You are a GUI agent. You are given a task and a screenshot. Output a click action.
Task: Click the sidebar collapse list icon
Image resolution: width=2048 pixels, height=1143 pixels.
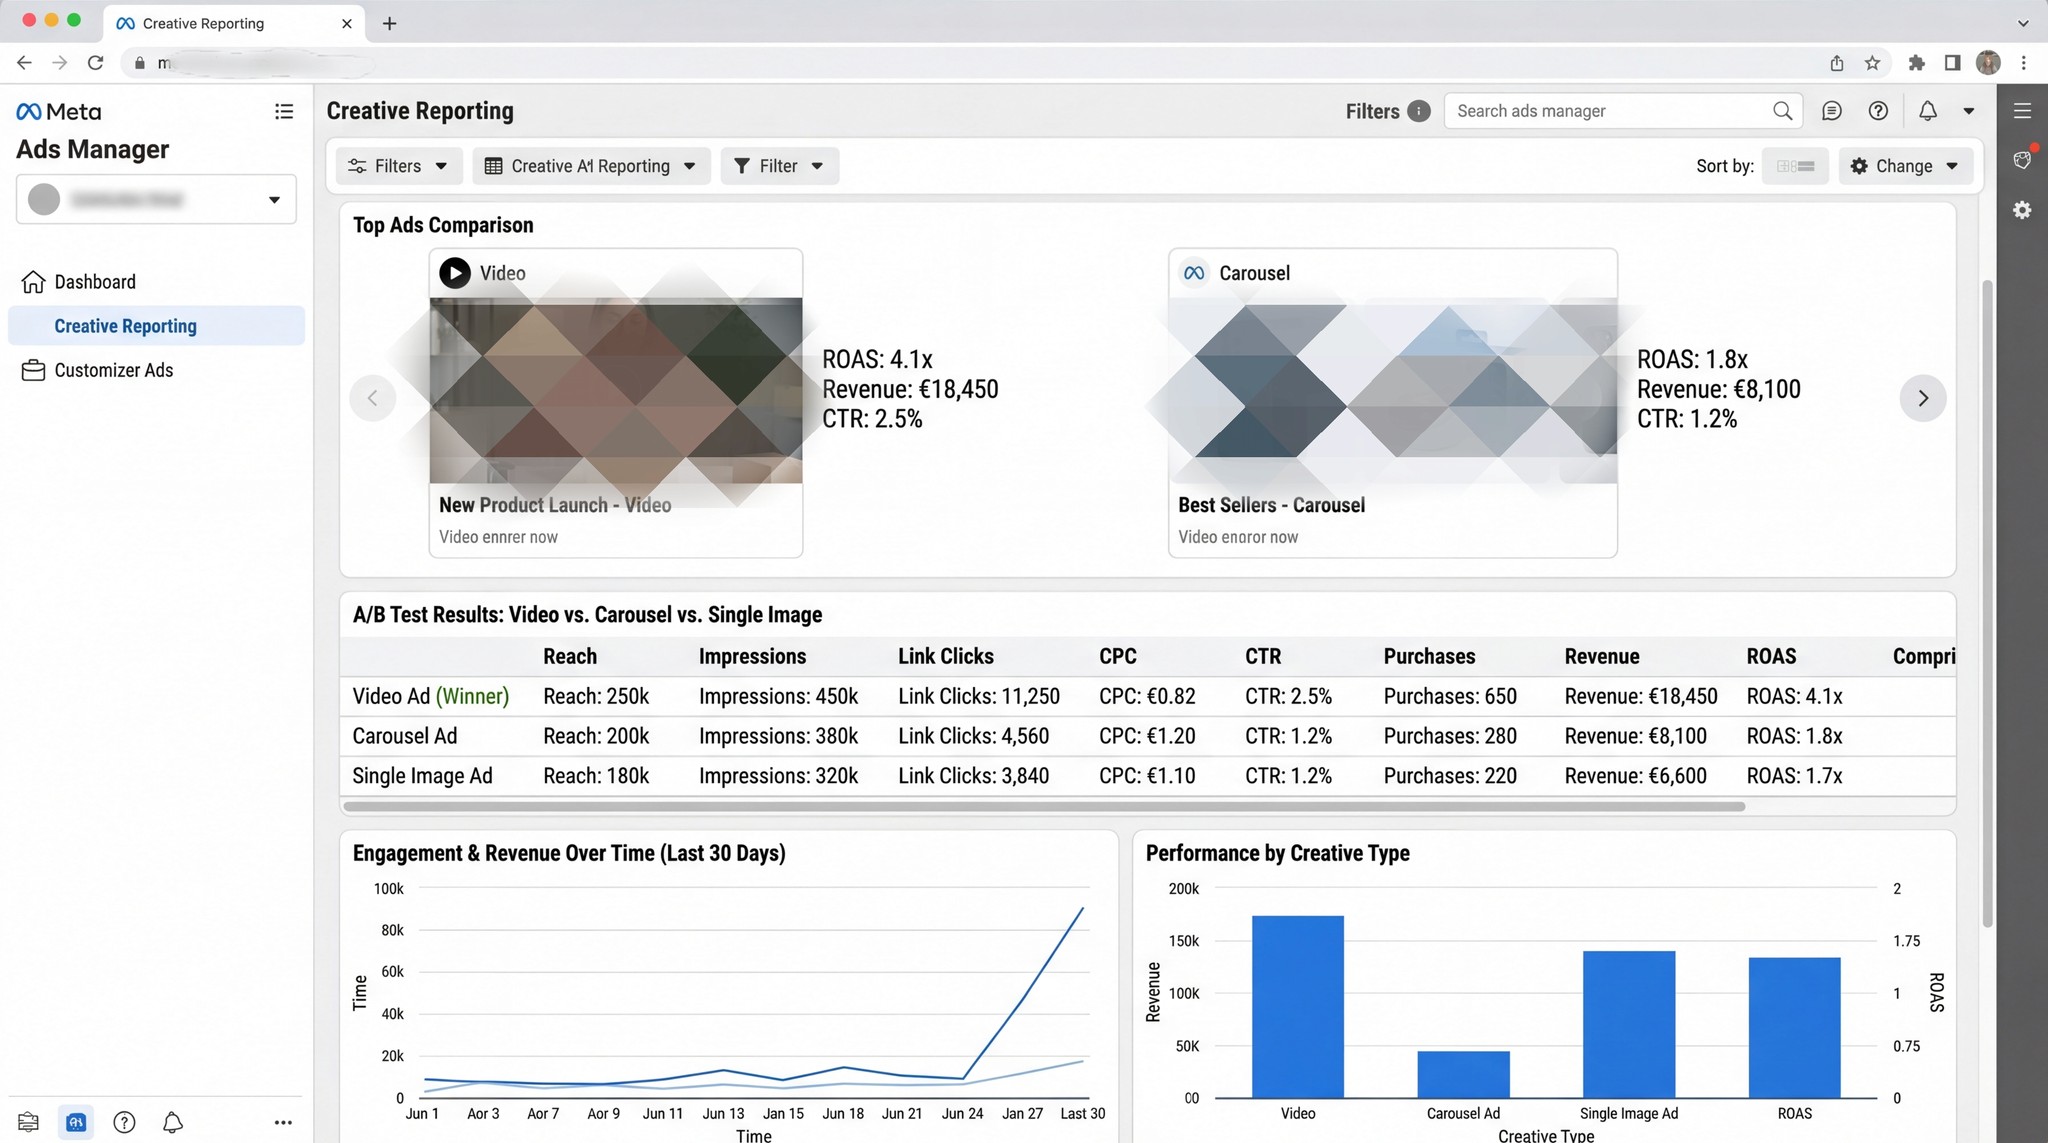[x=284, y=111]
